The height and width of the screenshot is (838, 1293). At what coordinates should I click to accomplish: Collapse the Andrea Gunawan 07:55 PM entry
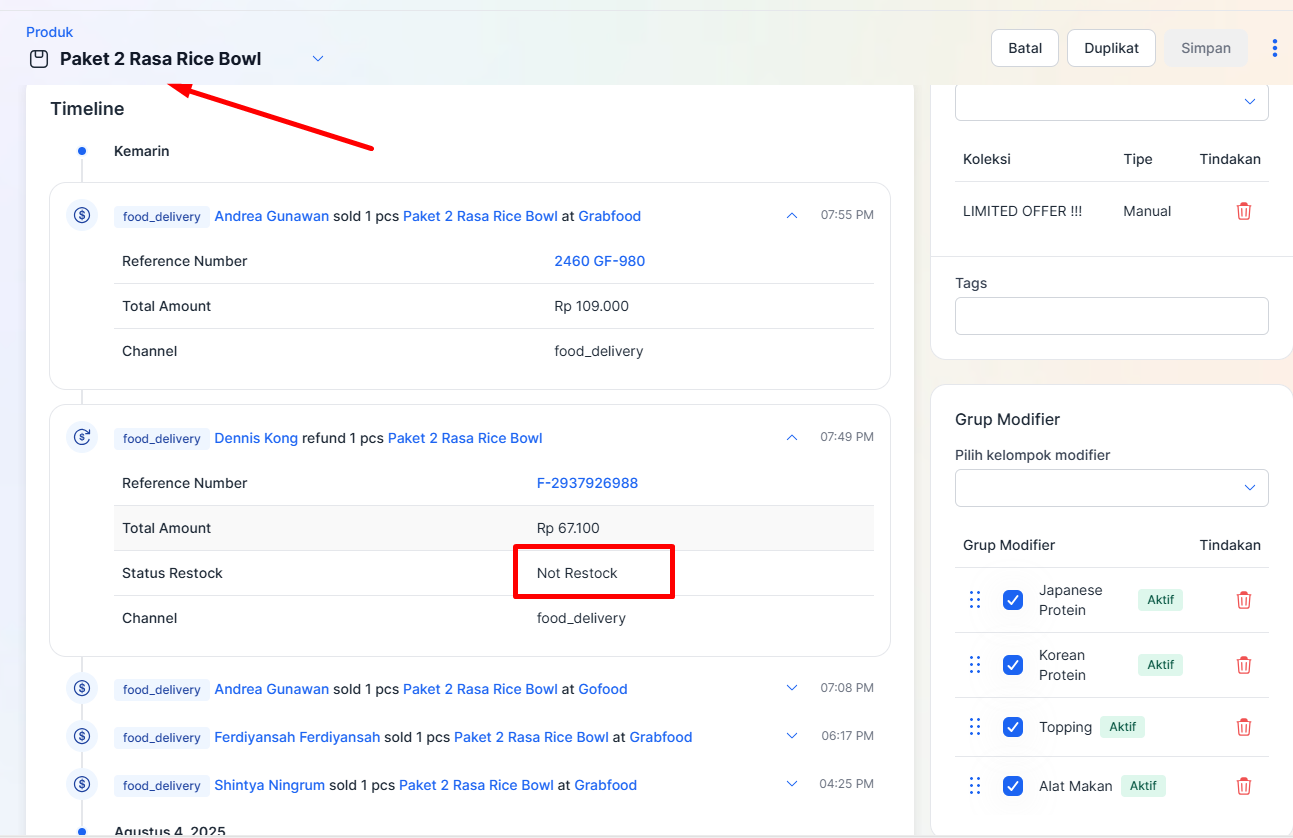pyautogui.click(x=791, y=215)
